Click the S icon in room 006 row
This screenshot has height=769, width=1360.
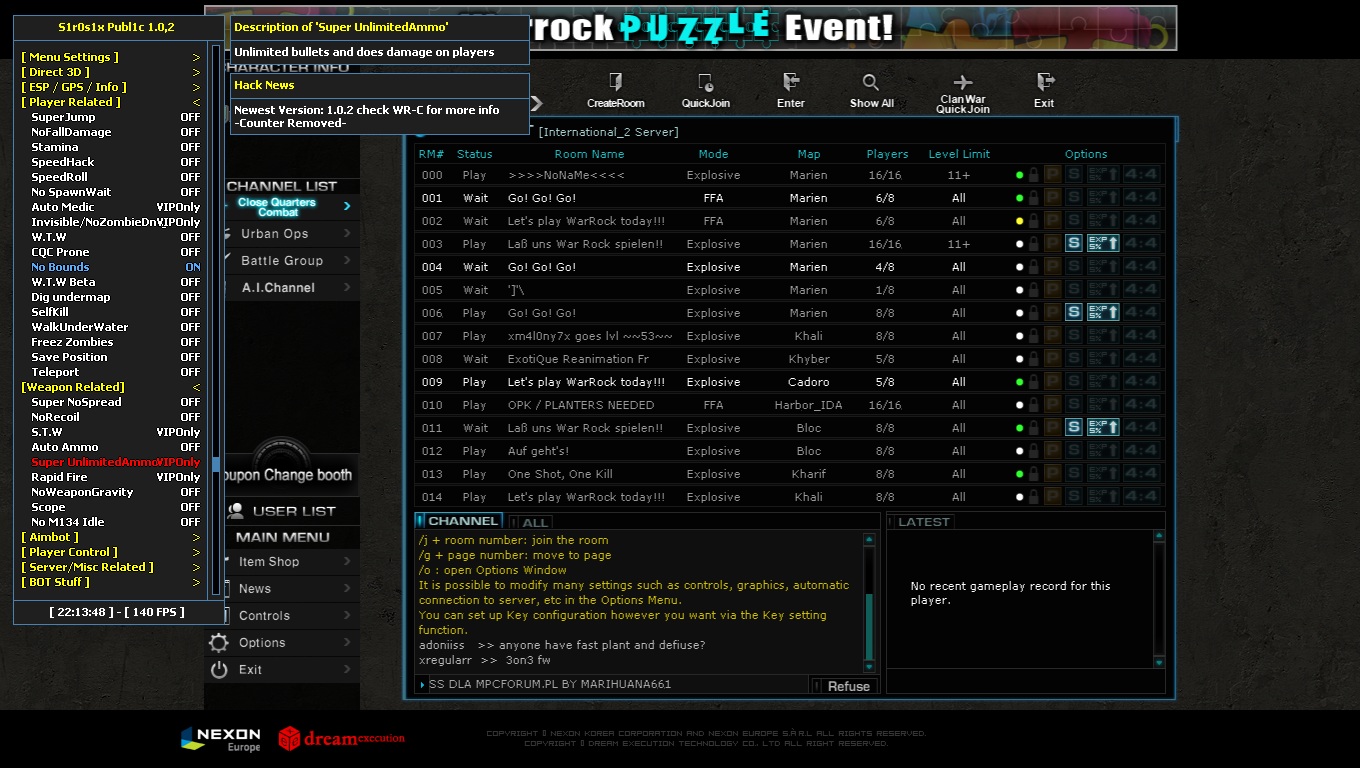pyautogui.click(x=1074, y=312)
